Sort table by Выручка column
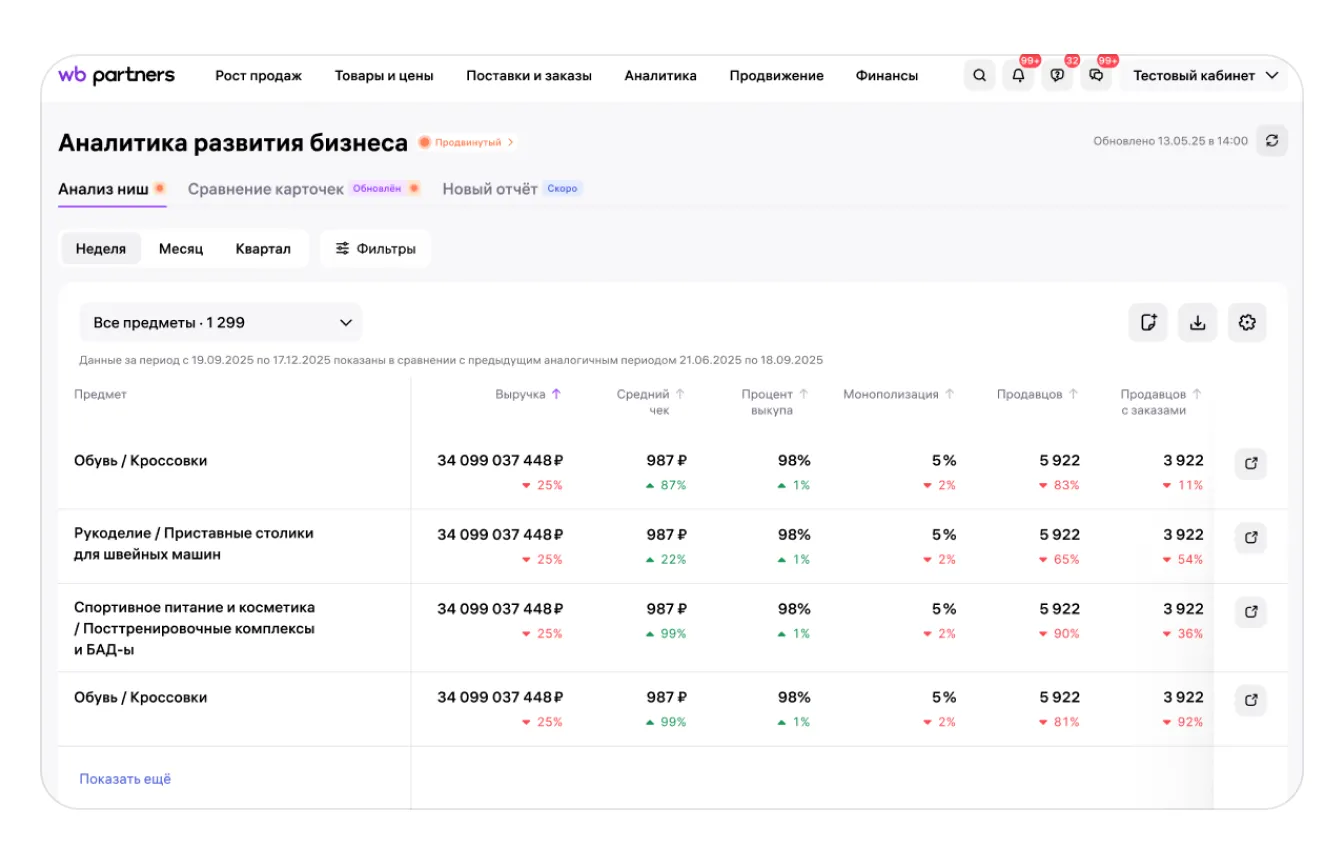This screenshot has height=864, width=1344. 528,394
